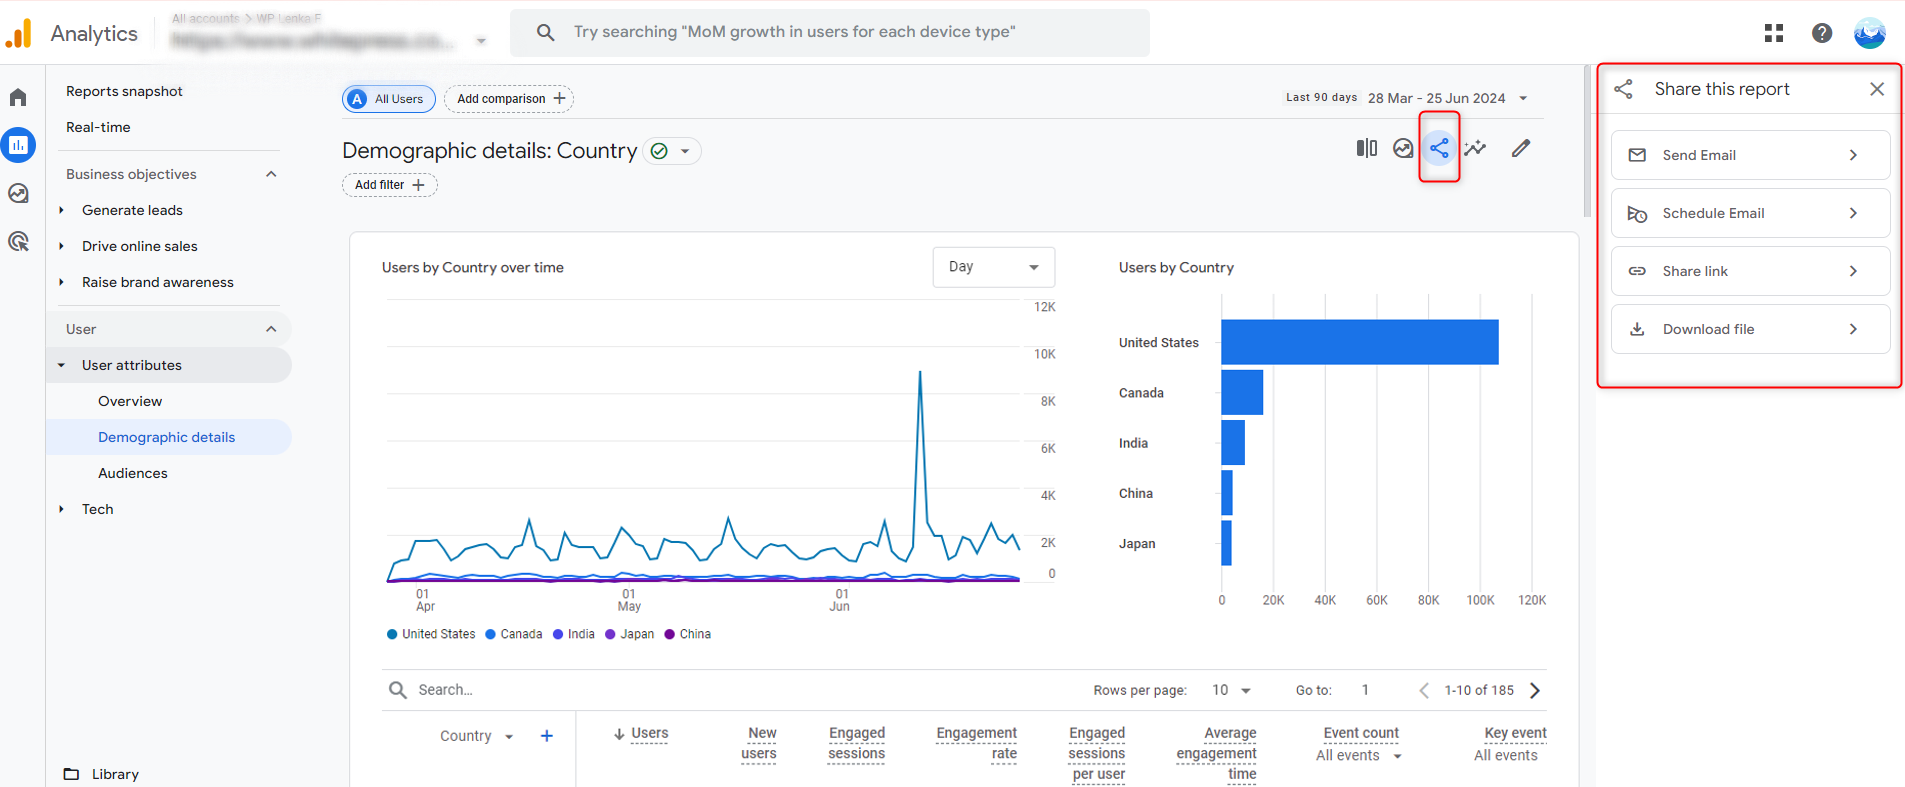Click the United States bar in chart
Image resolution: width=1905 pixels, height=787 pixels.
[x=1360, y=342]
